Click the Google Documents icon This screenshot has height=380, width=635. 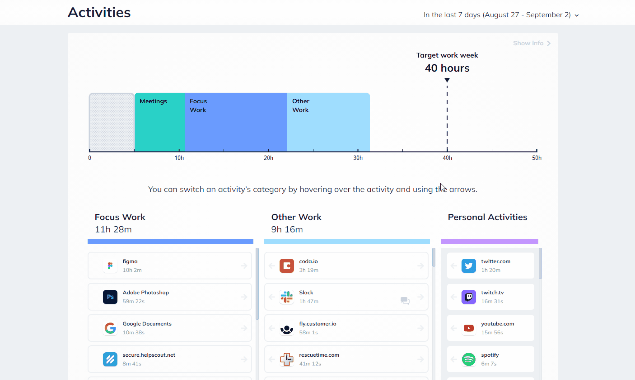[110, 328]
